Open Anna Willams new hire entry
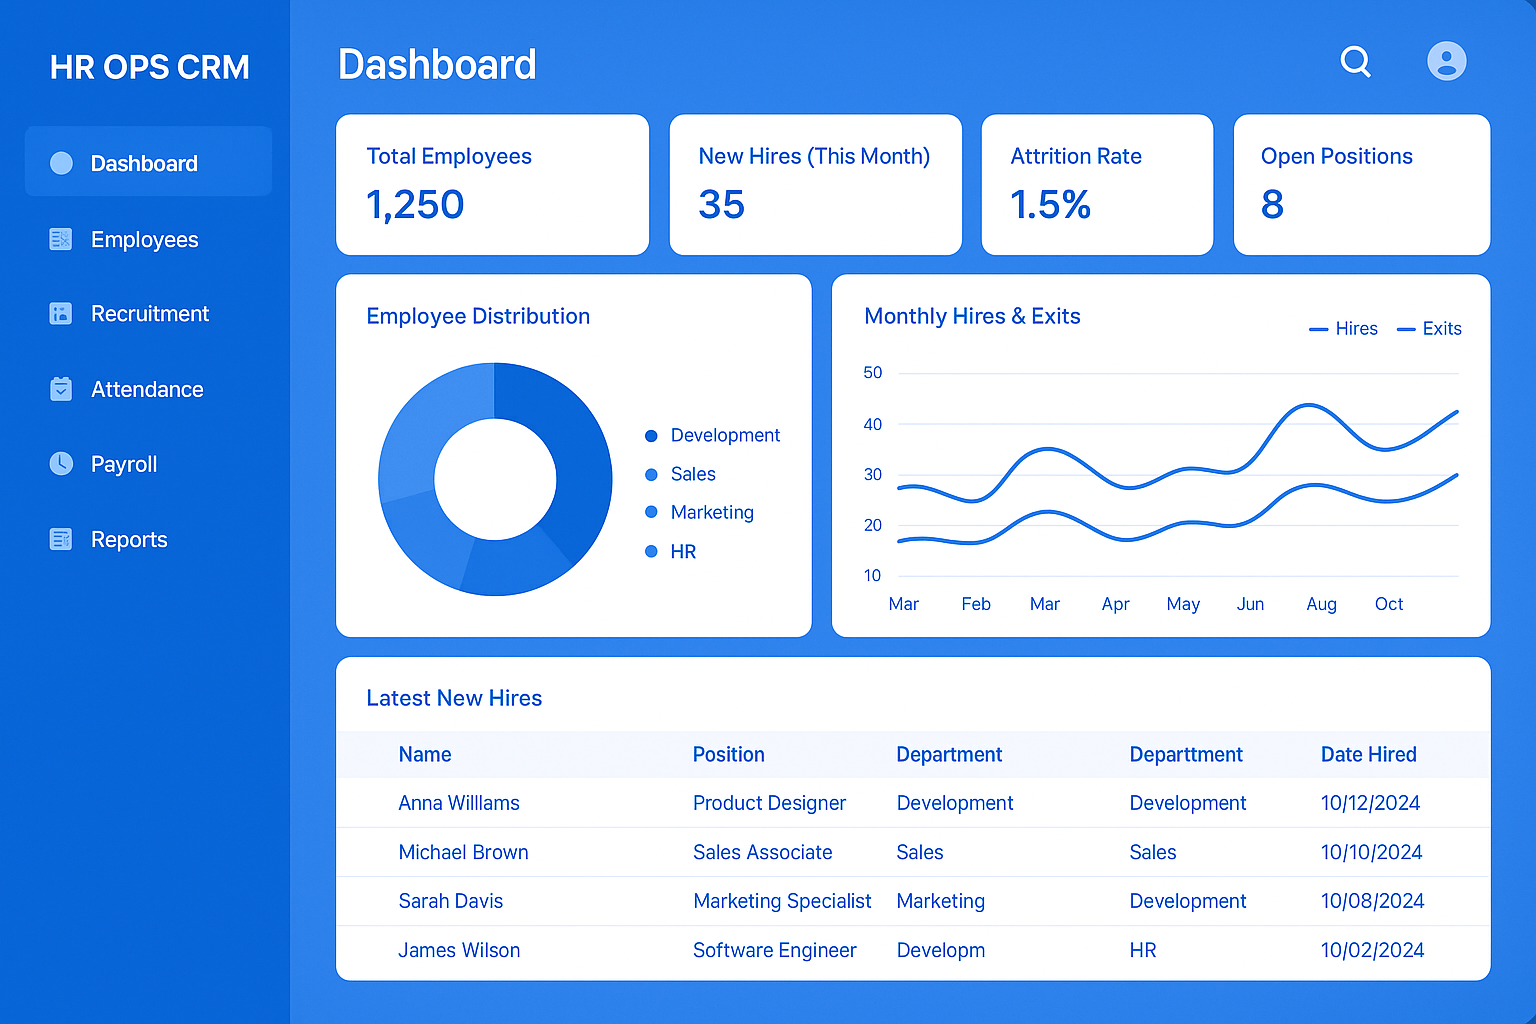The image size is (1536, 1024). pos(459,803)
